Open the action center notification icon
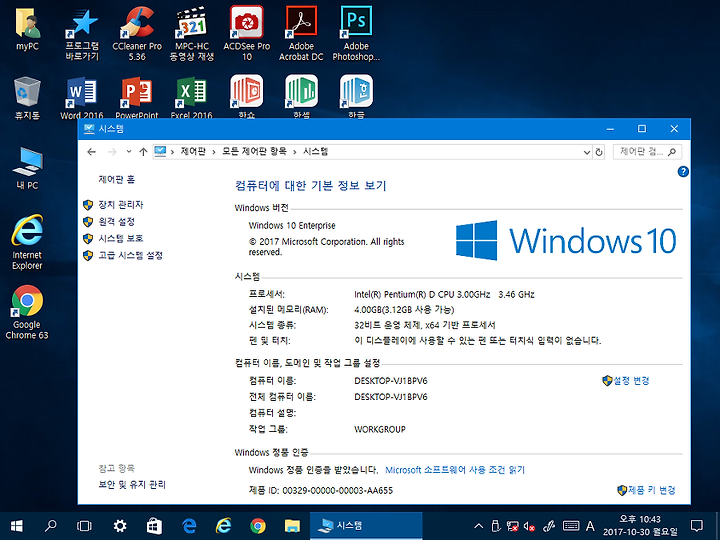Screen dimensions: 720x540 [x=697, y=526]
